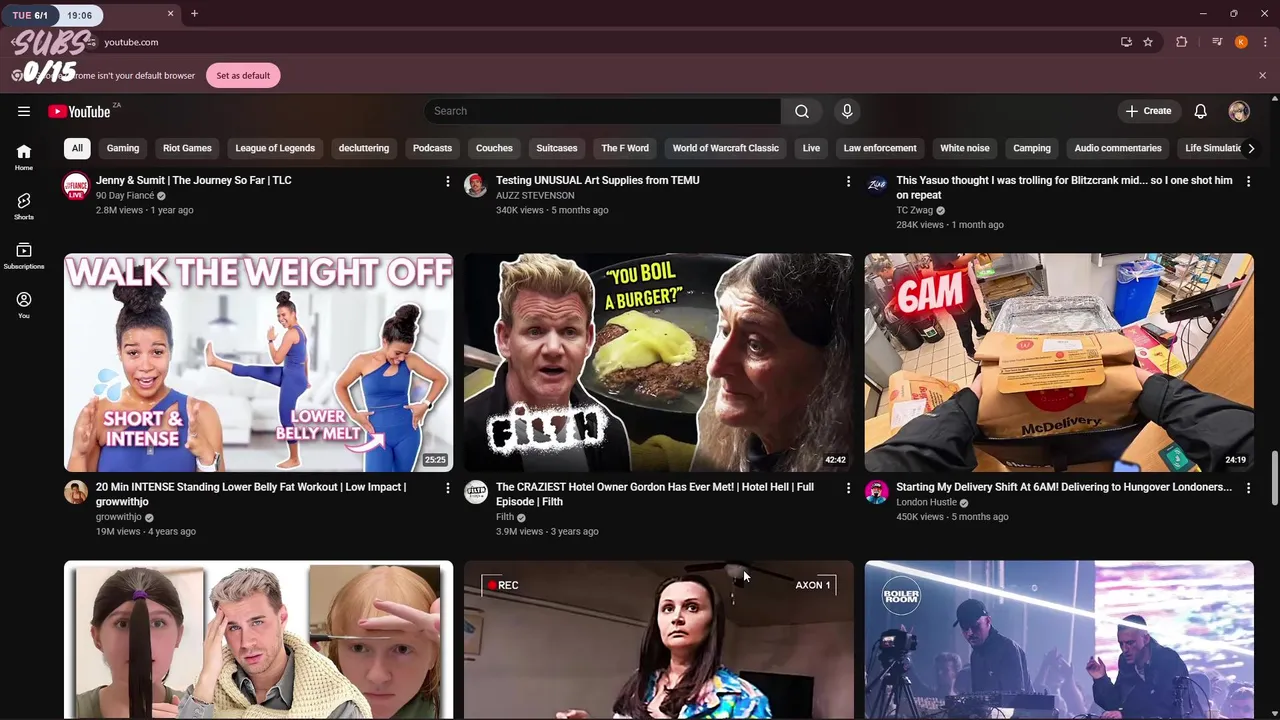Visit TC Zwag channel

(914, 210)
